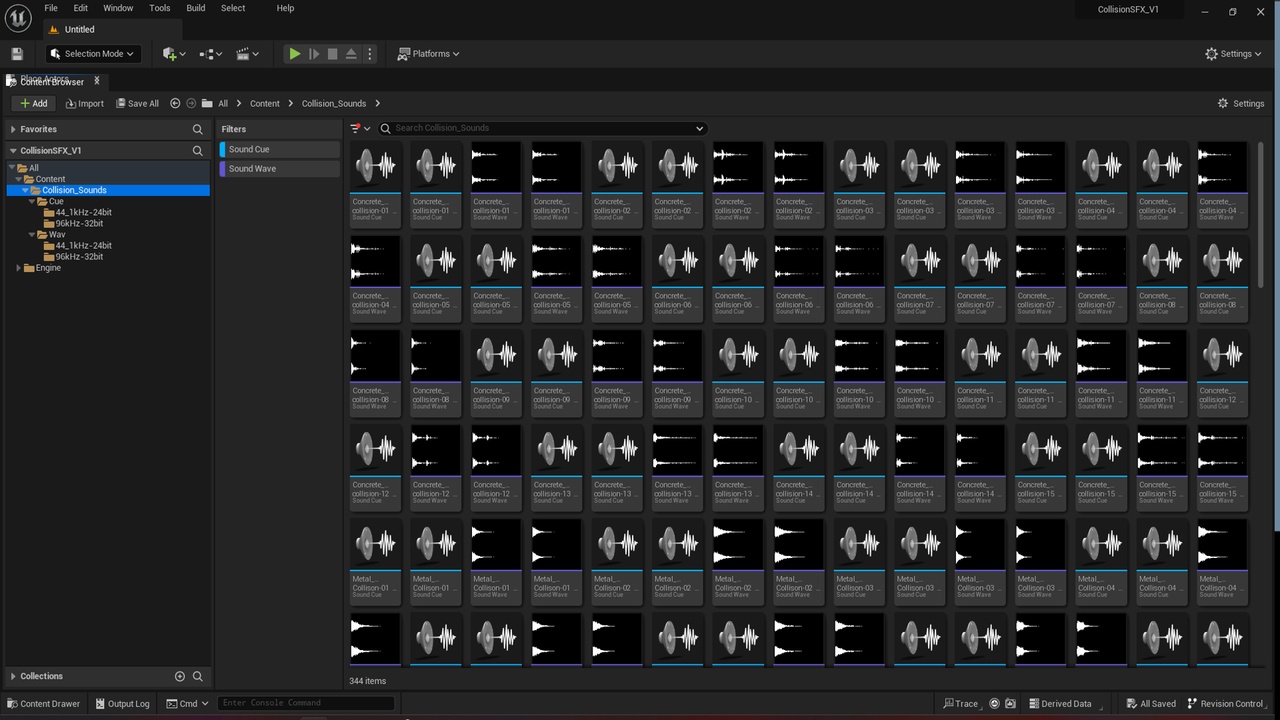Open the Cmd console type dropdown
The image size is (1280, 720).
click(x=187, y=703)
